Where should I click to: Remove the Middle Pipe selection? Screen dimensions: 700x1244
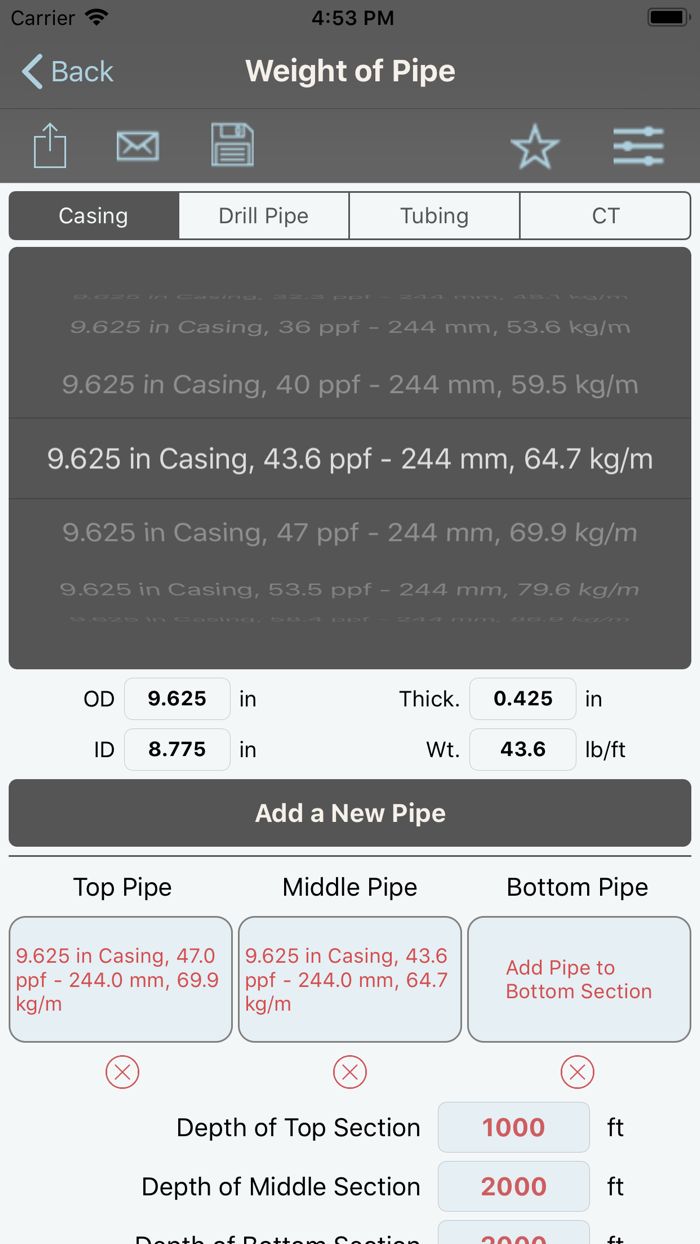[x=349, y=1071]
